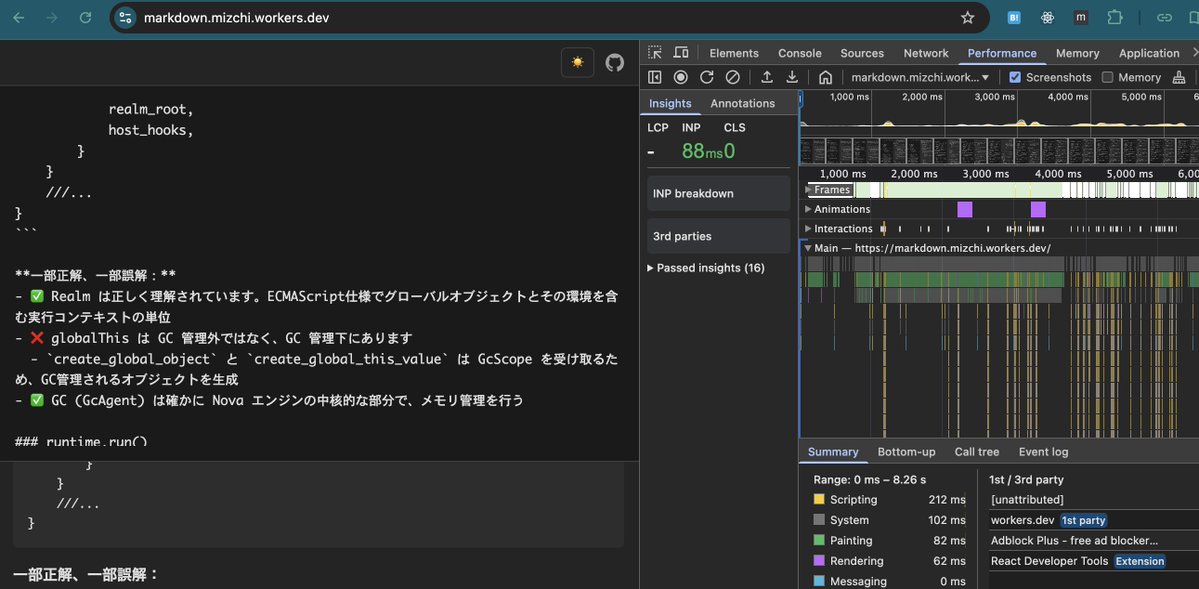This screenshot has width=1199, height=589.
Task: Hide the Performance insights sidebar
Action: pos(655,77)
